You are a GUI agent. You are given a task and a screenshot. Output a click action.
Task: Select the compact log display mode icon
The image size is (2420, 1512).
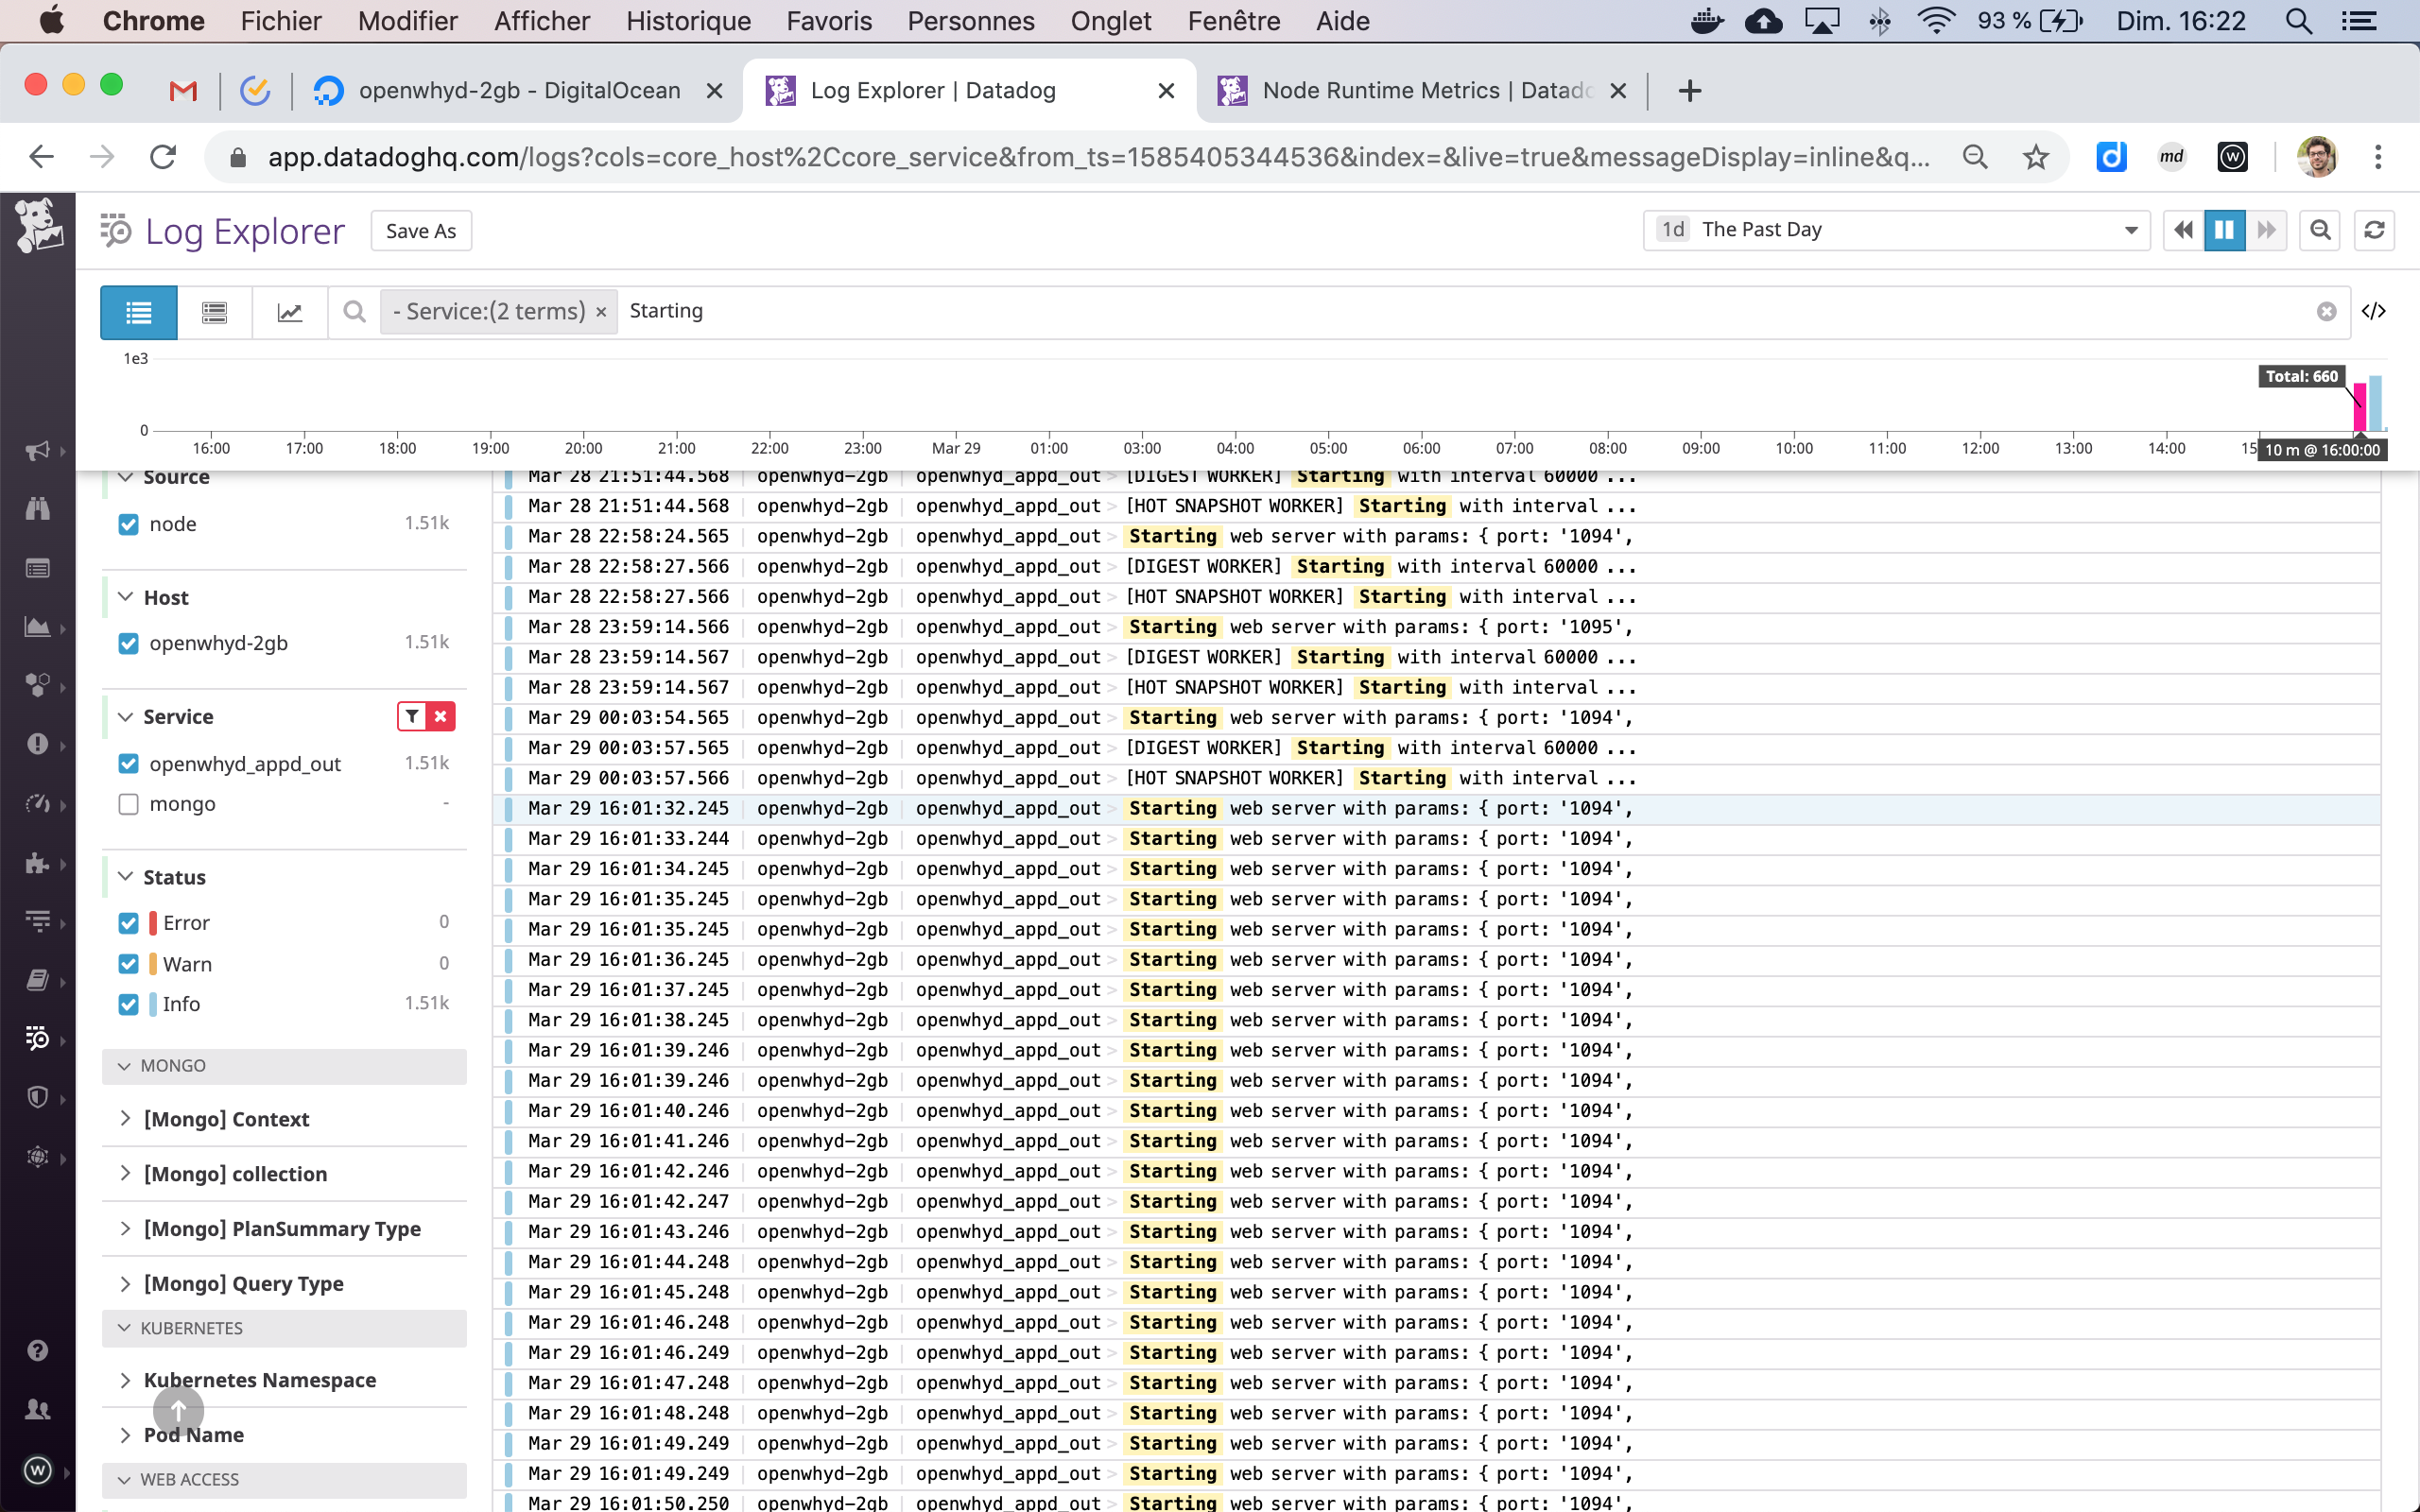point(213,312)
